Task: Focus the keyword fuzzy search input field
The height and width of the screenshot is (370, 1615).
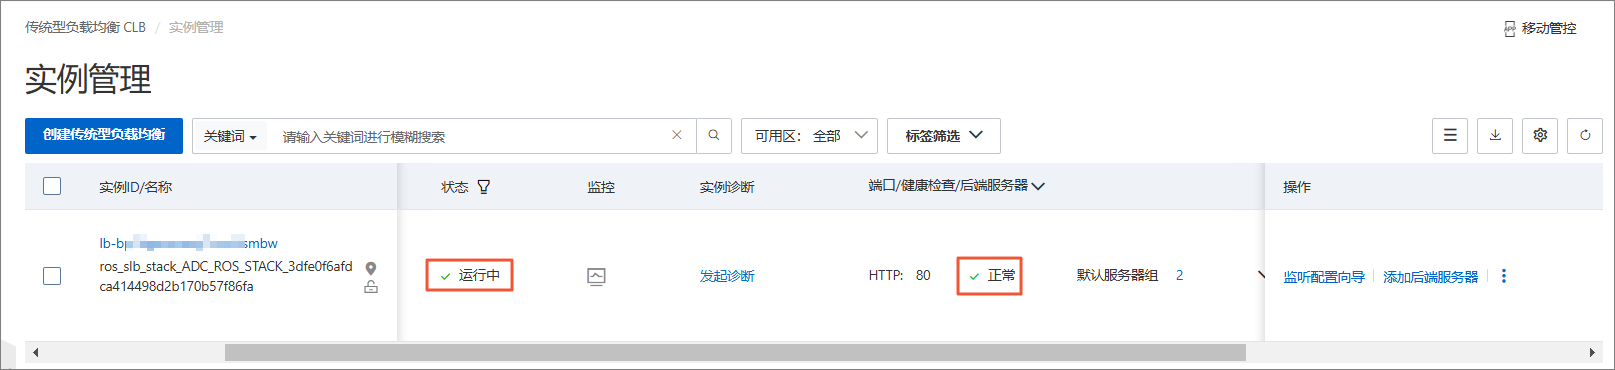Action: click(470, 136)
